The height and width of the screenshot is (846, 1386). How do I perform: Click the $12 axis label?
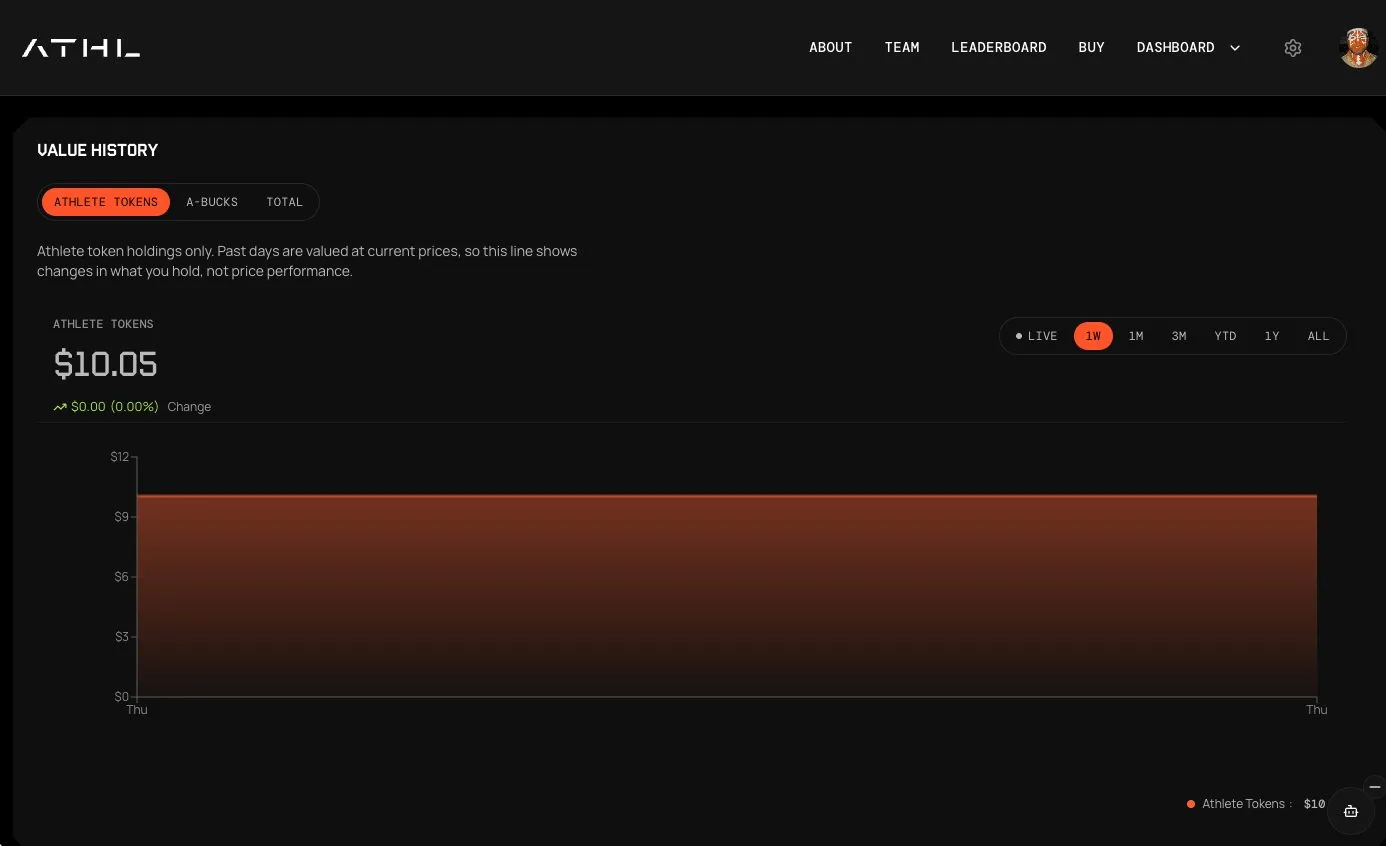coord(120,457)
